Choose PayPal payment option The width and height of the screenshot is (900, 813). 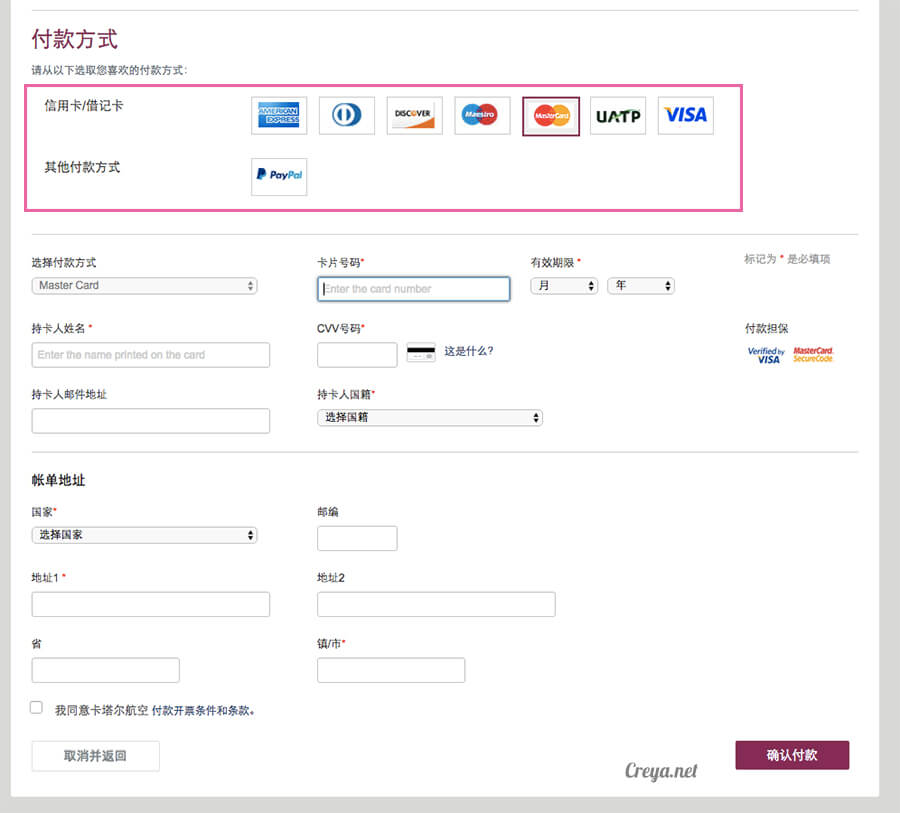279,176
